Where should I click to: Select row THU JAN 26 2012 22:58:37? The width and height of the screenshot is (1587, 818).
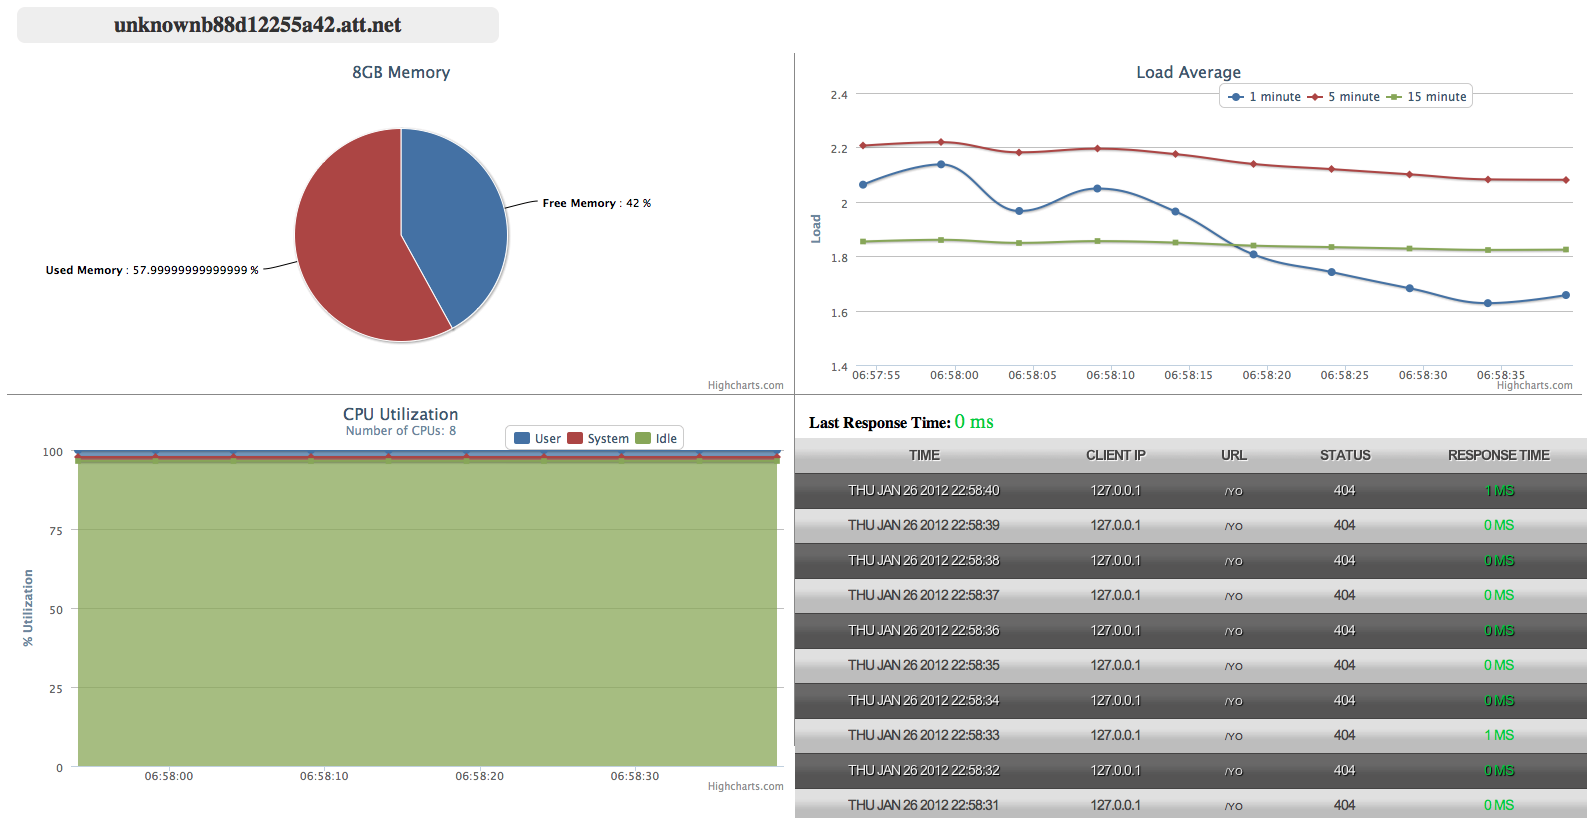pos(1191,595)
